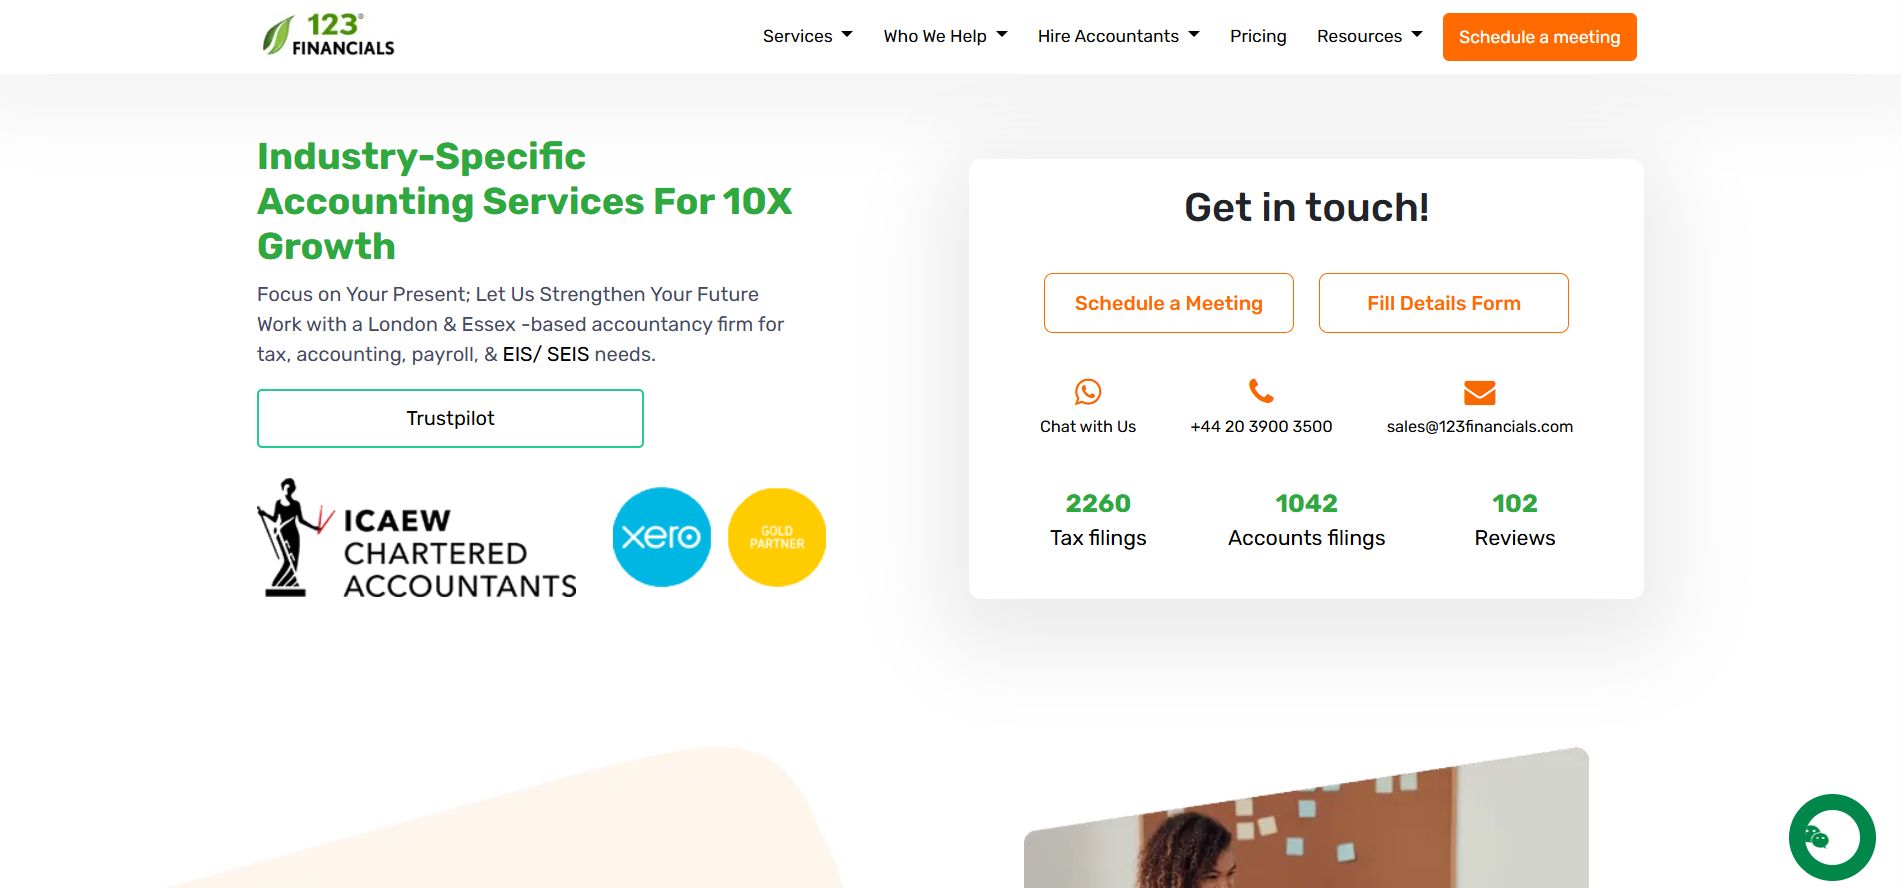
Task: Click the +44 20 3900 3500 number
Action: [1261, 426]
